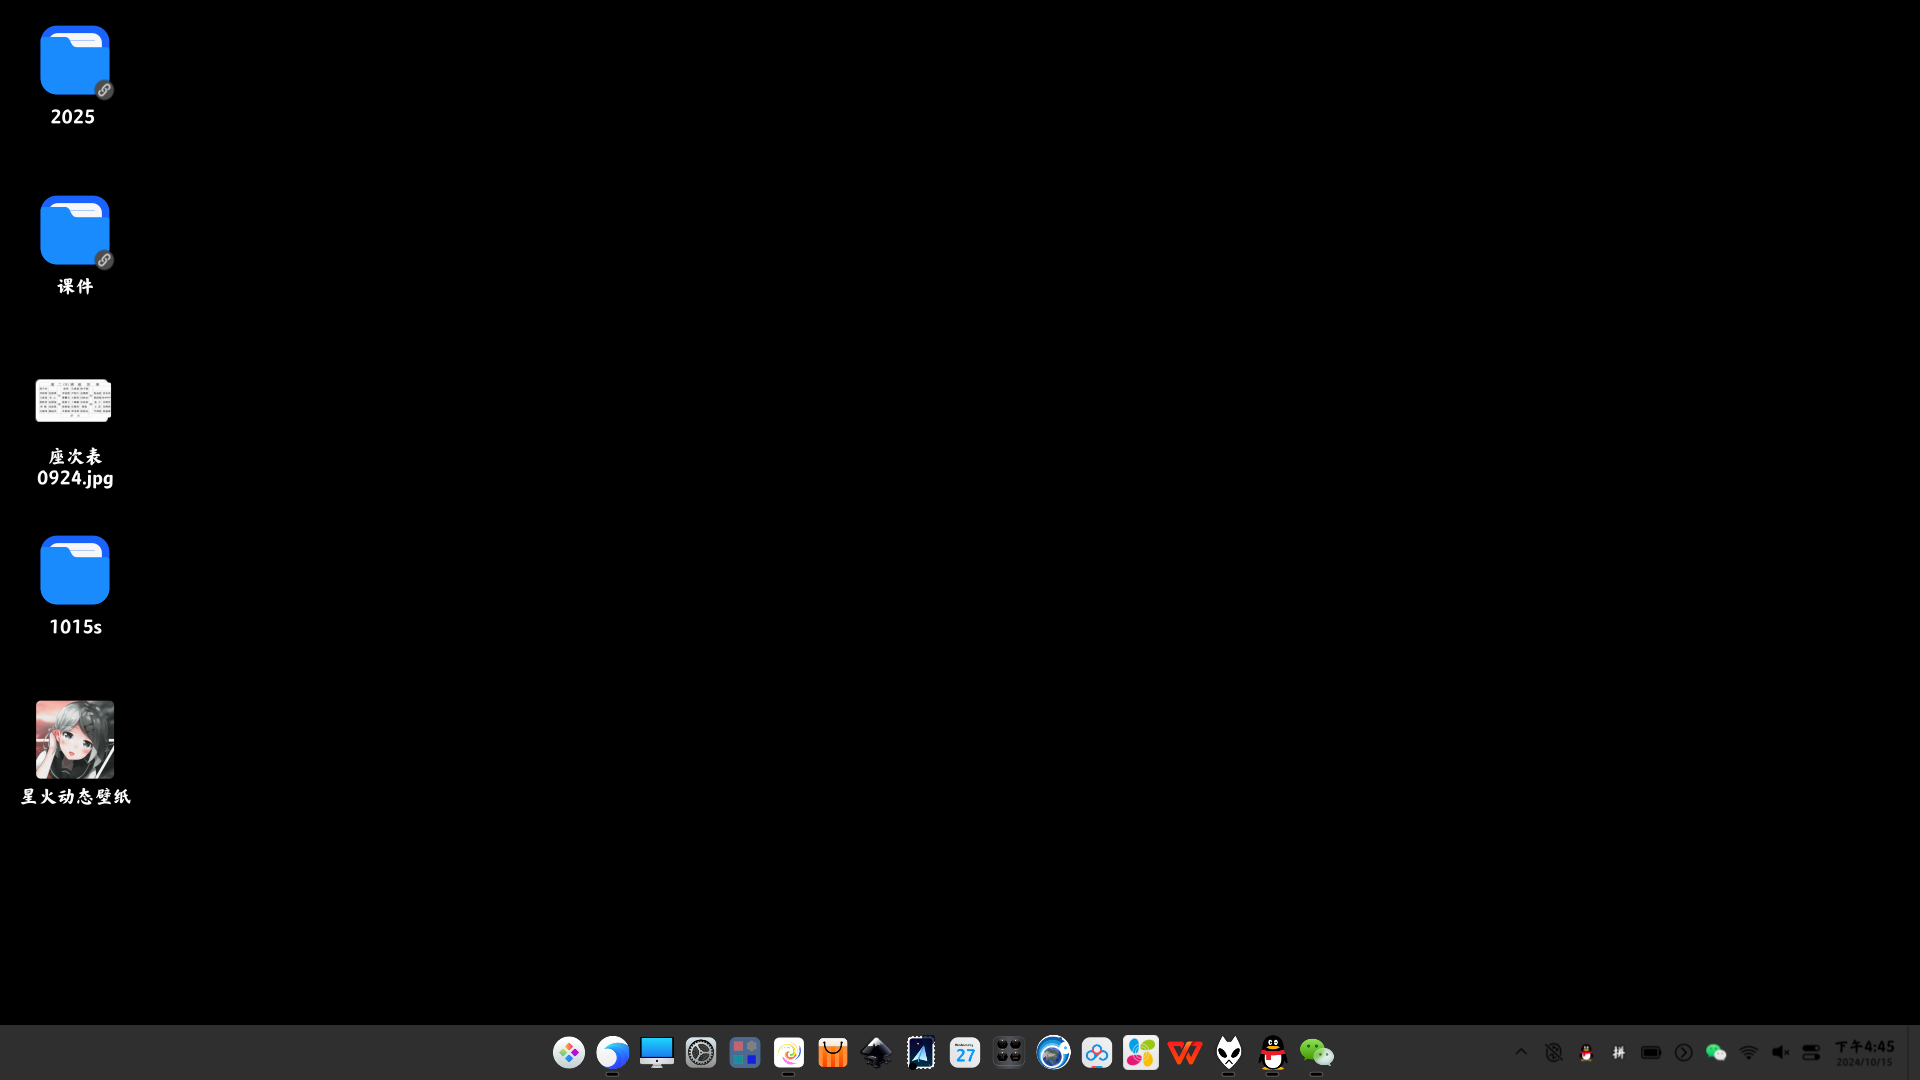Launch the colorful swirl app in the dock
Viewport: 1920px width, 1080px height.
pyautogui.click(x=789, y=1052)
